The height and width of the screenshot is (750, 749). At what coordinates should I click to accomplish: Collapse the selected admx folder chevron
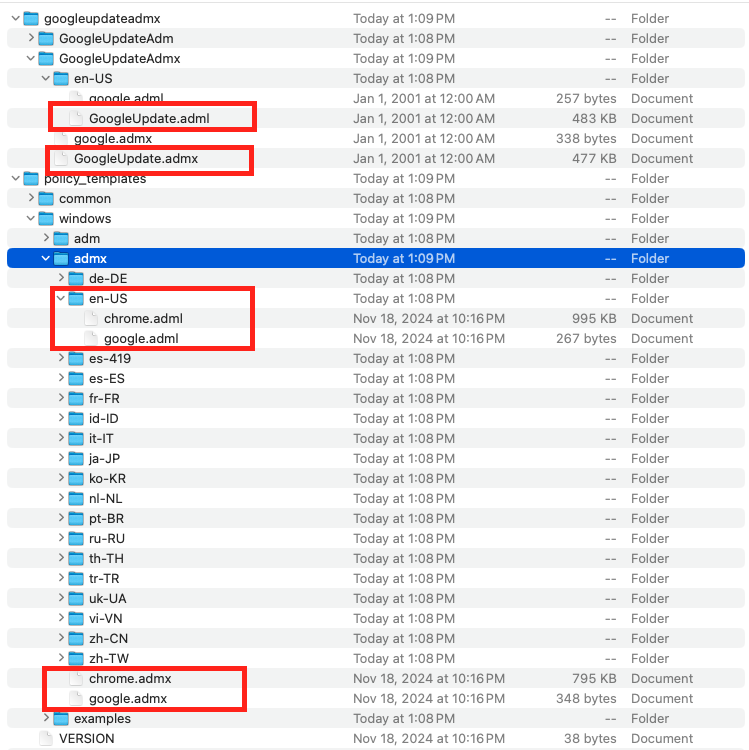pyautogui.click(x=45, y=259)
